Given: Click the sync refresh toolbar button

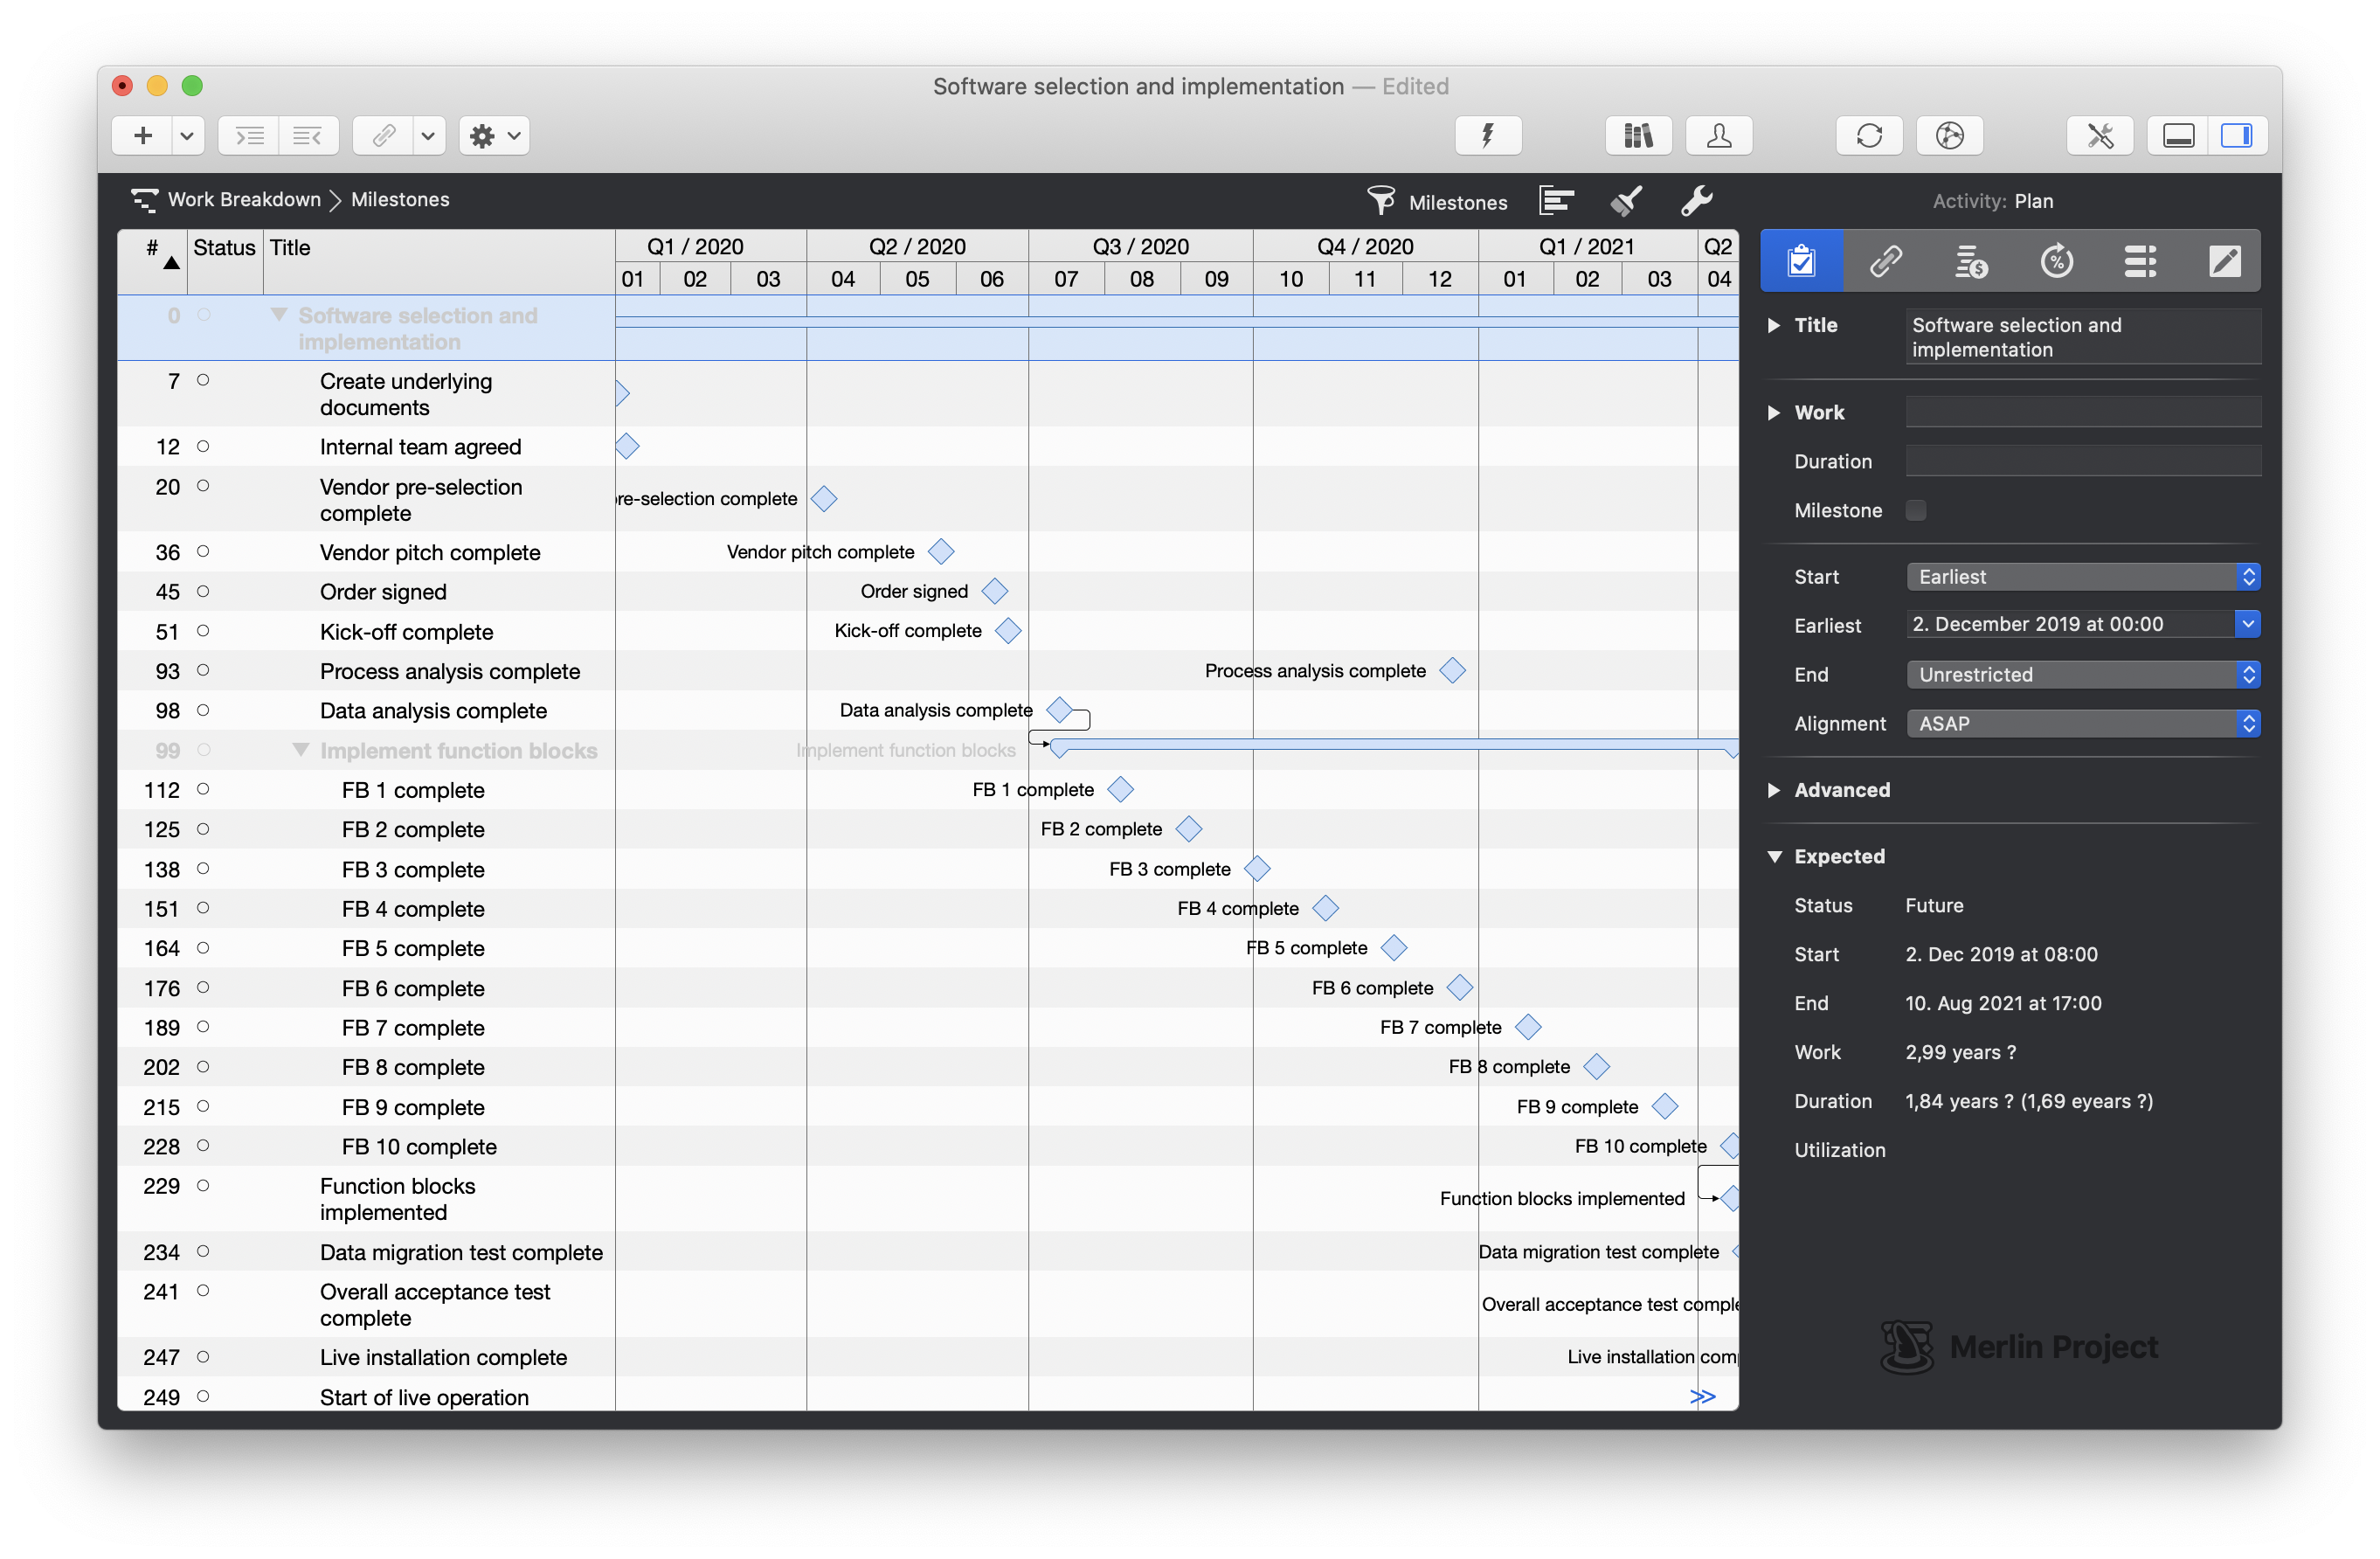Looking at the screenshot, I should [1869, 135].
